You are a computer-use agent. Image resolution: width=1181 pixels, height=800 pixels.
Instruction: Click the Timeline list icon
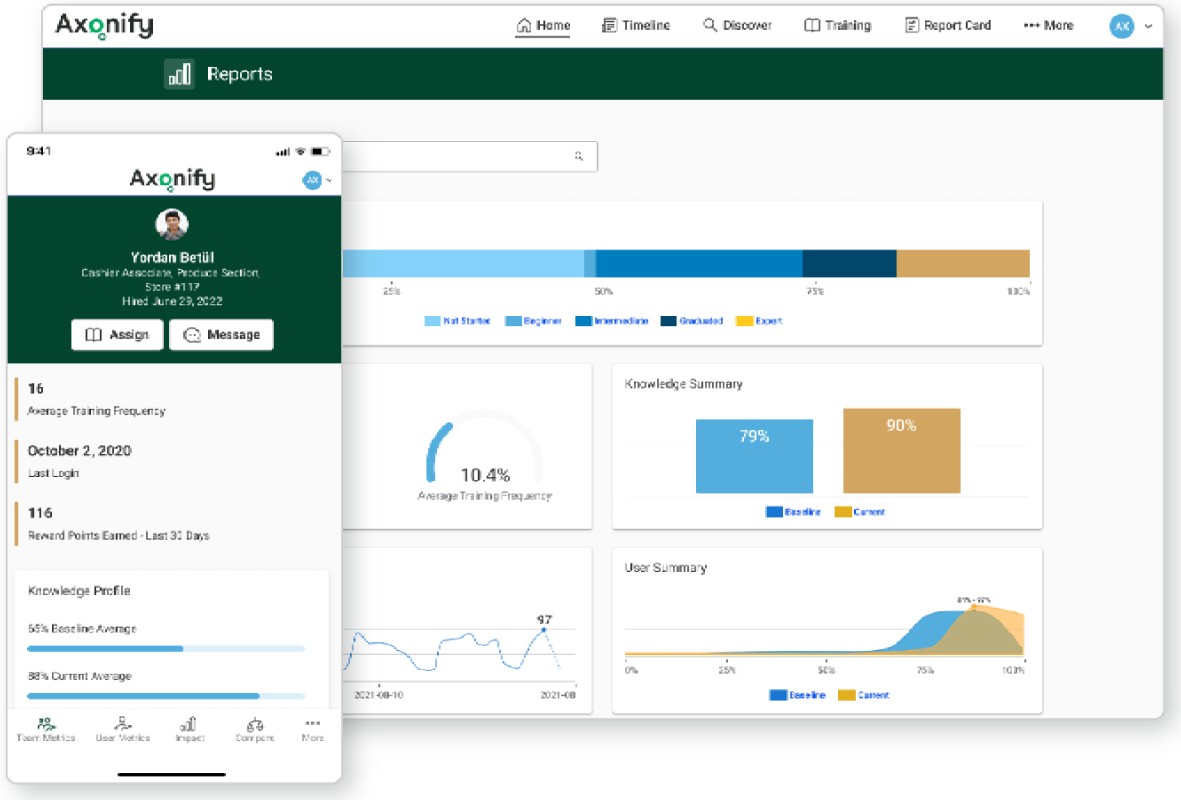tap(609, 26)
